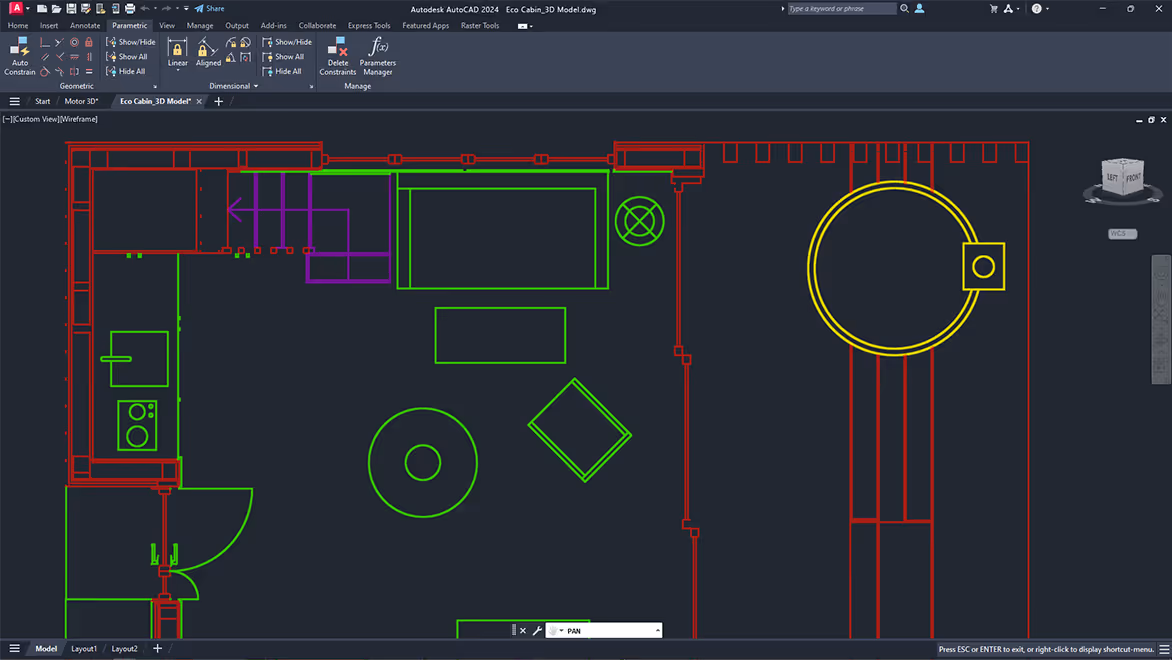Expand the Quick Access toolbar customize arrow
The width and height of the screenshot is (1172, 660).
click(186, 9)
